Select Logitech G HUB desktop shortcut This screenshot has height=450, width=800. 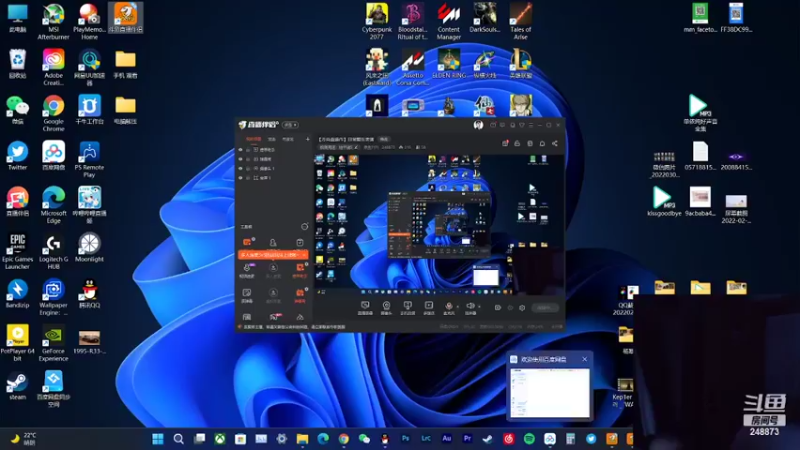pyautogui.click(x=54, y=252)
